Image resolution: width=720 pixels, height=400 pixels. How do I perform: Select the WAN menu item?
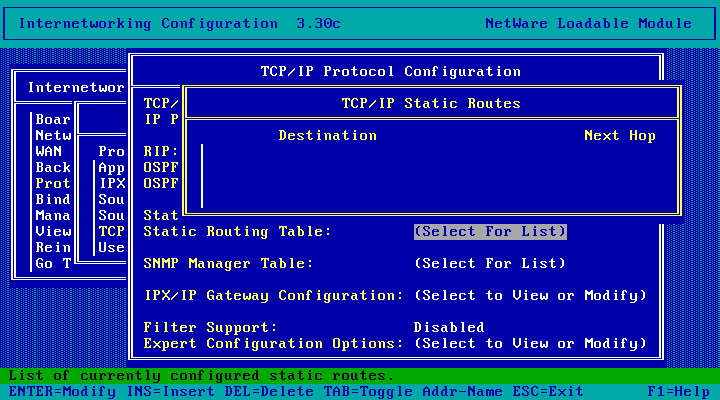point(48,152)
